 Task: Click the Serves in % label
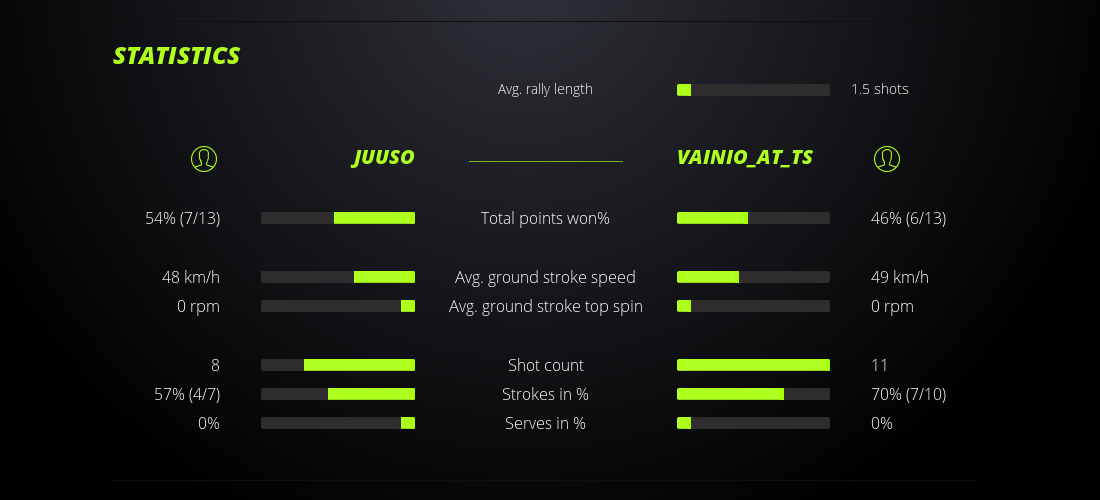point(545,423)
